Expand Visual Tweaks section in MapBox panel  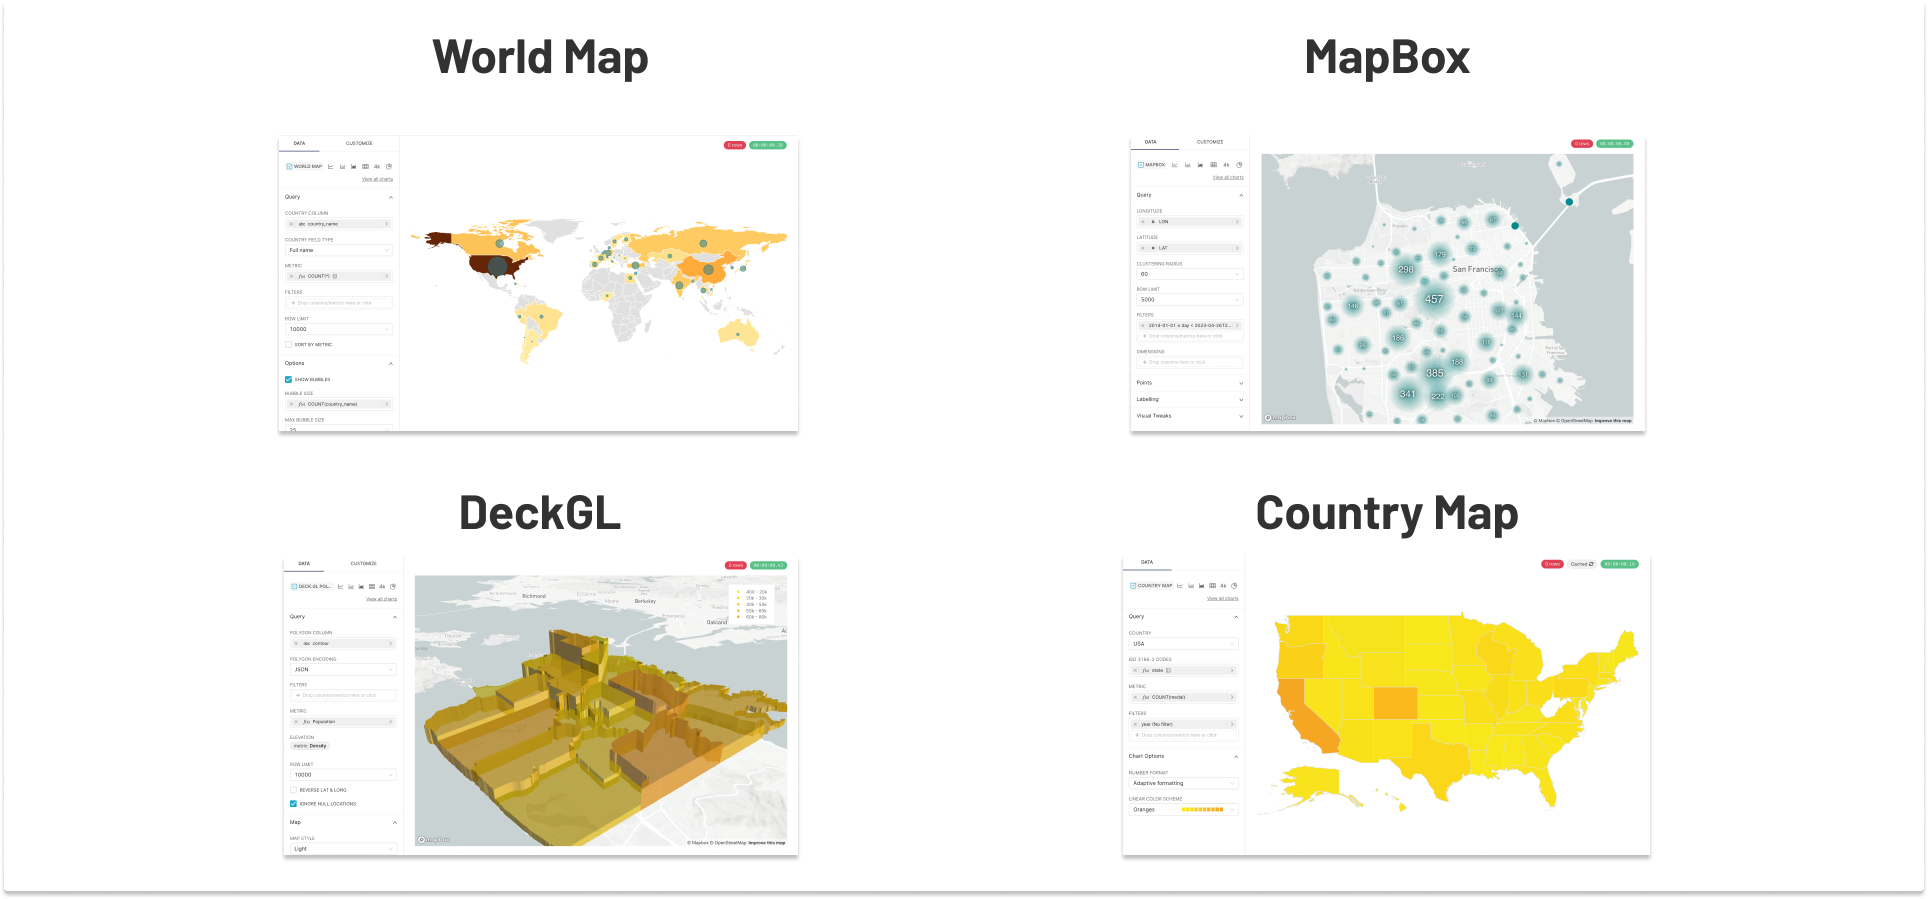pos(1190,416)
